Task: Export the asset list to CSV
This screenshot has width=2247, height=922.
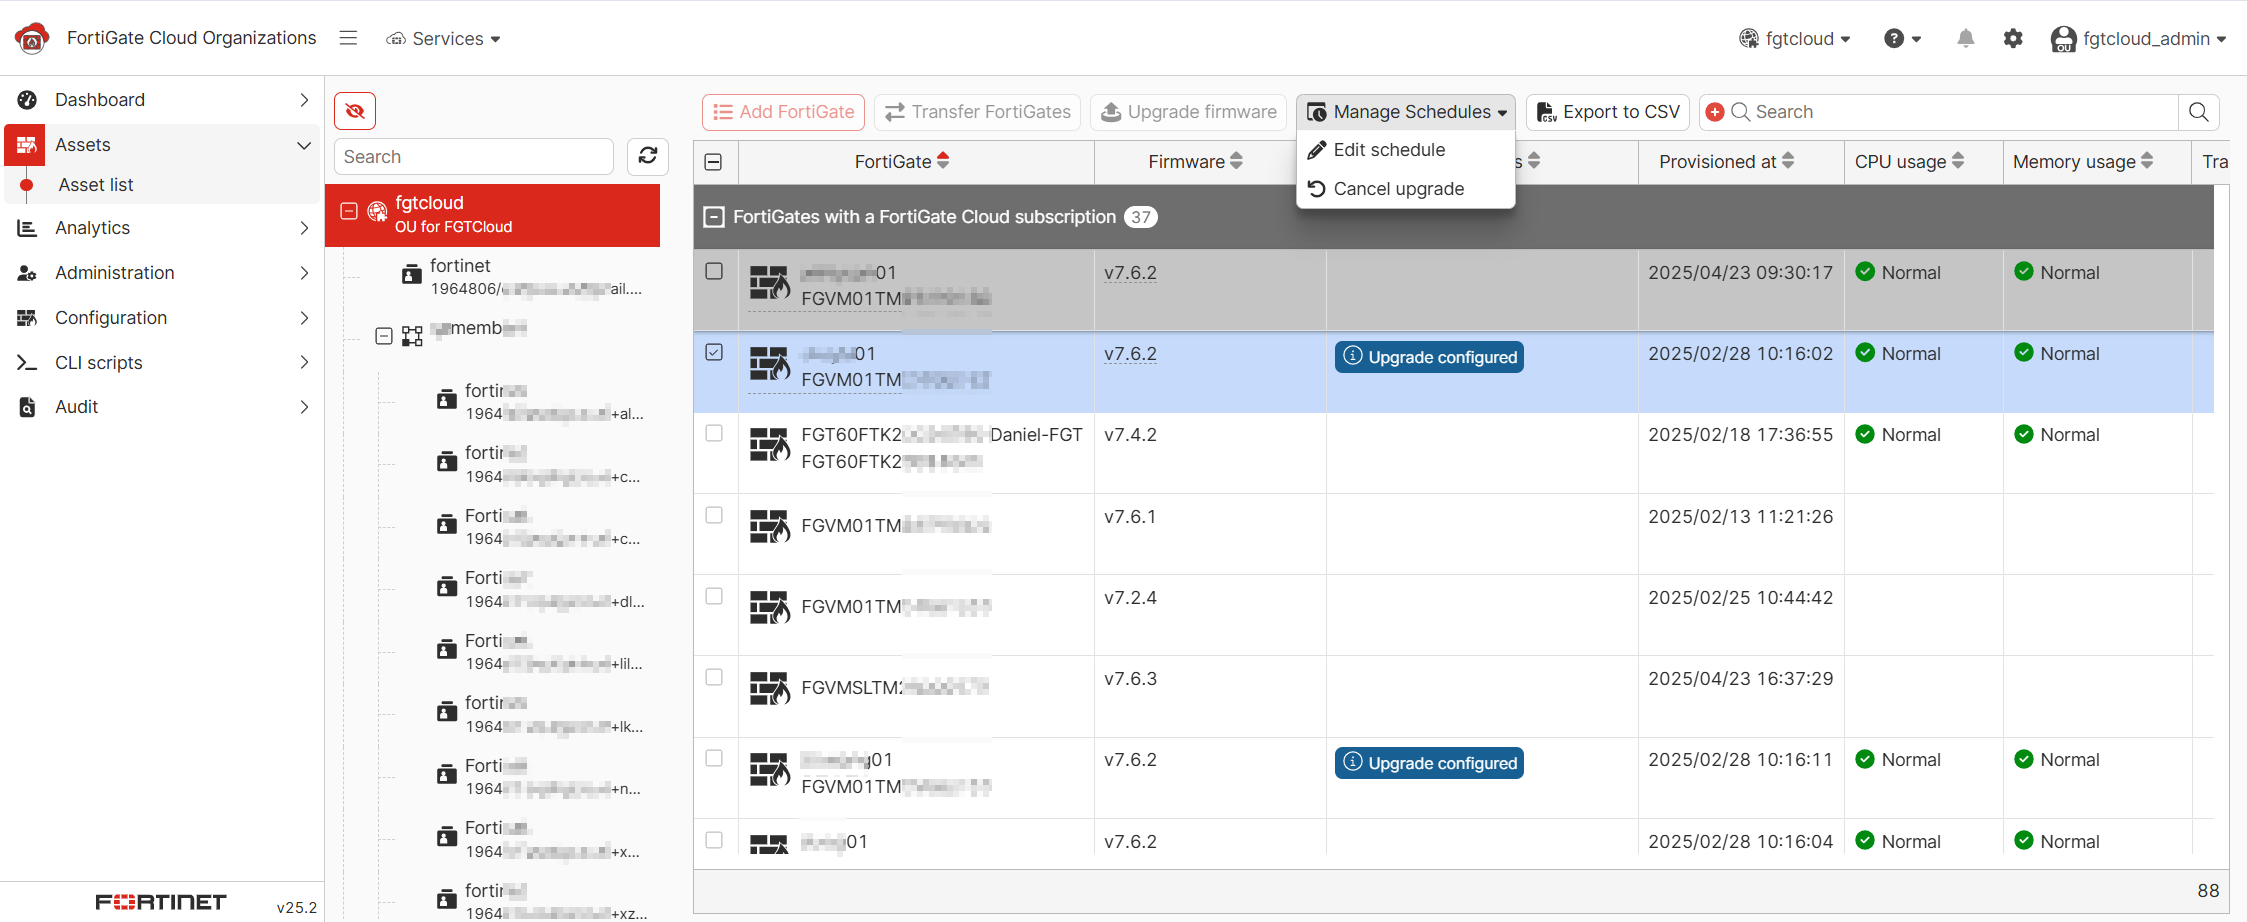Action: click(x=1608, y=112)
